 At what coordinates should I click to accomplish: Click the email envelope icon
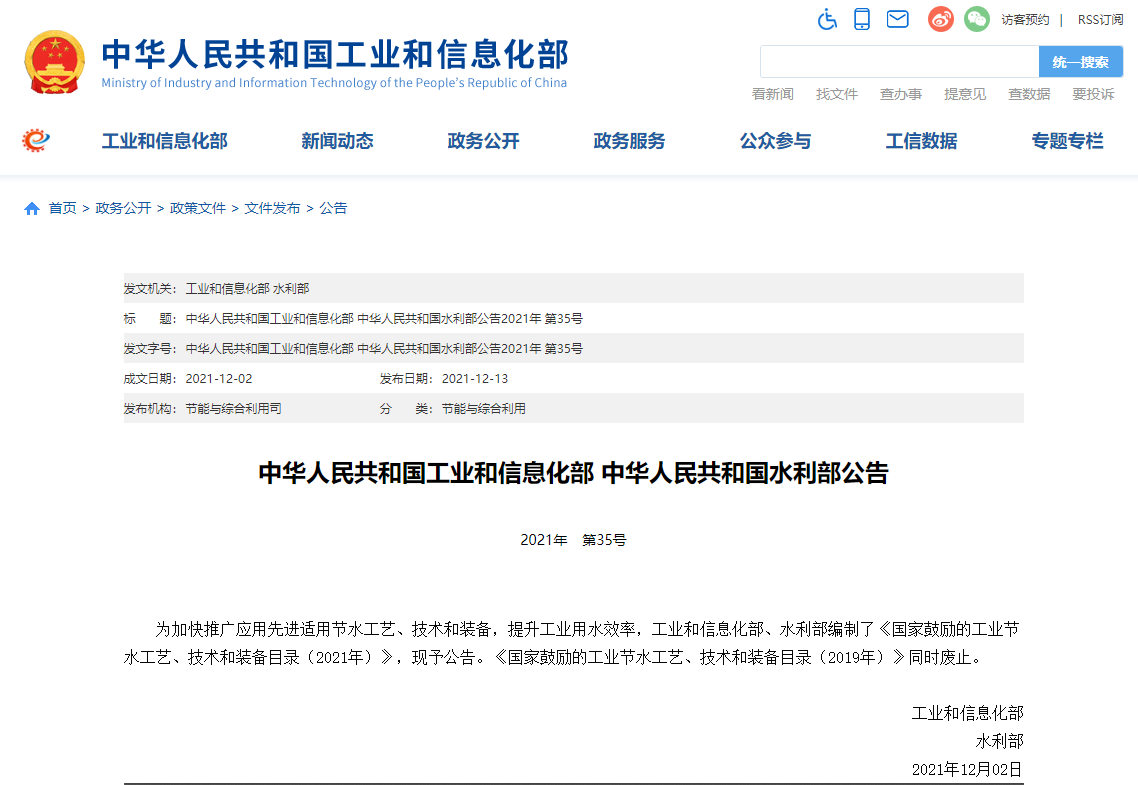click(x=897, y=19)
